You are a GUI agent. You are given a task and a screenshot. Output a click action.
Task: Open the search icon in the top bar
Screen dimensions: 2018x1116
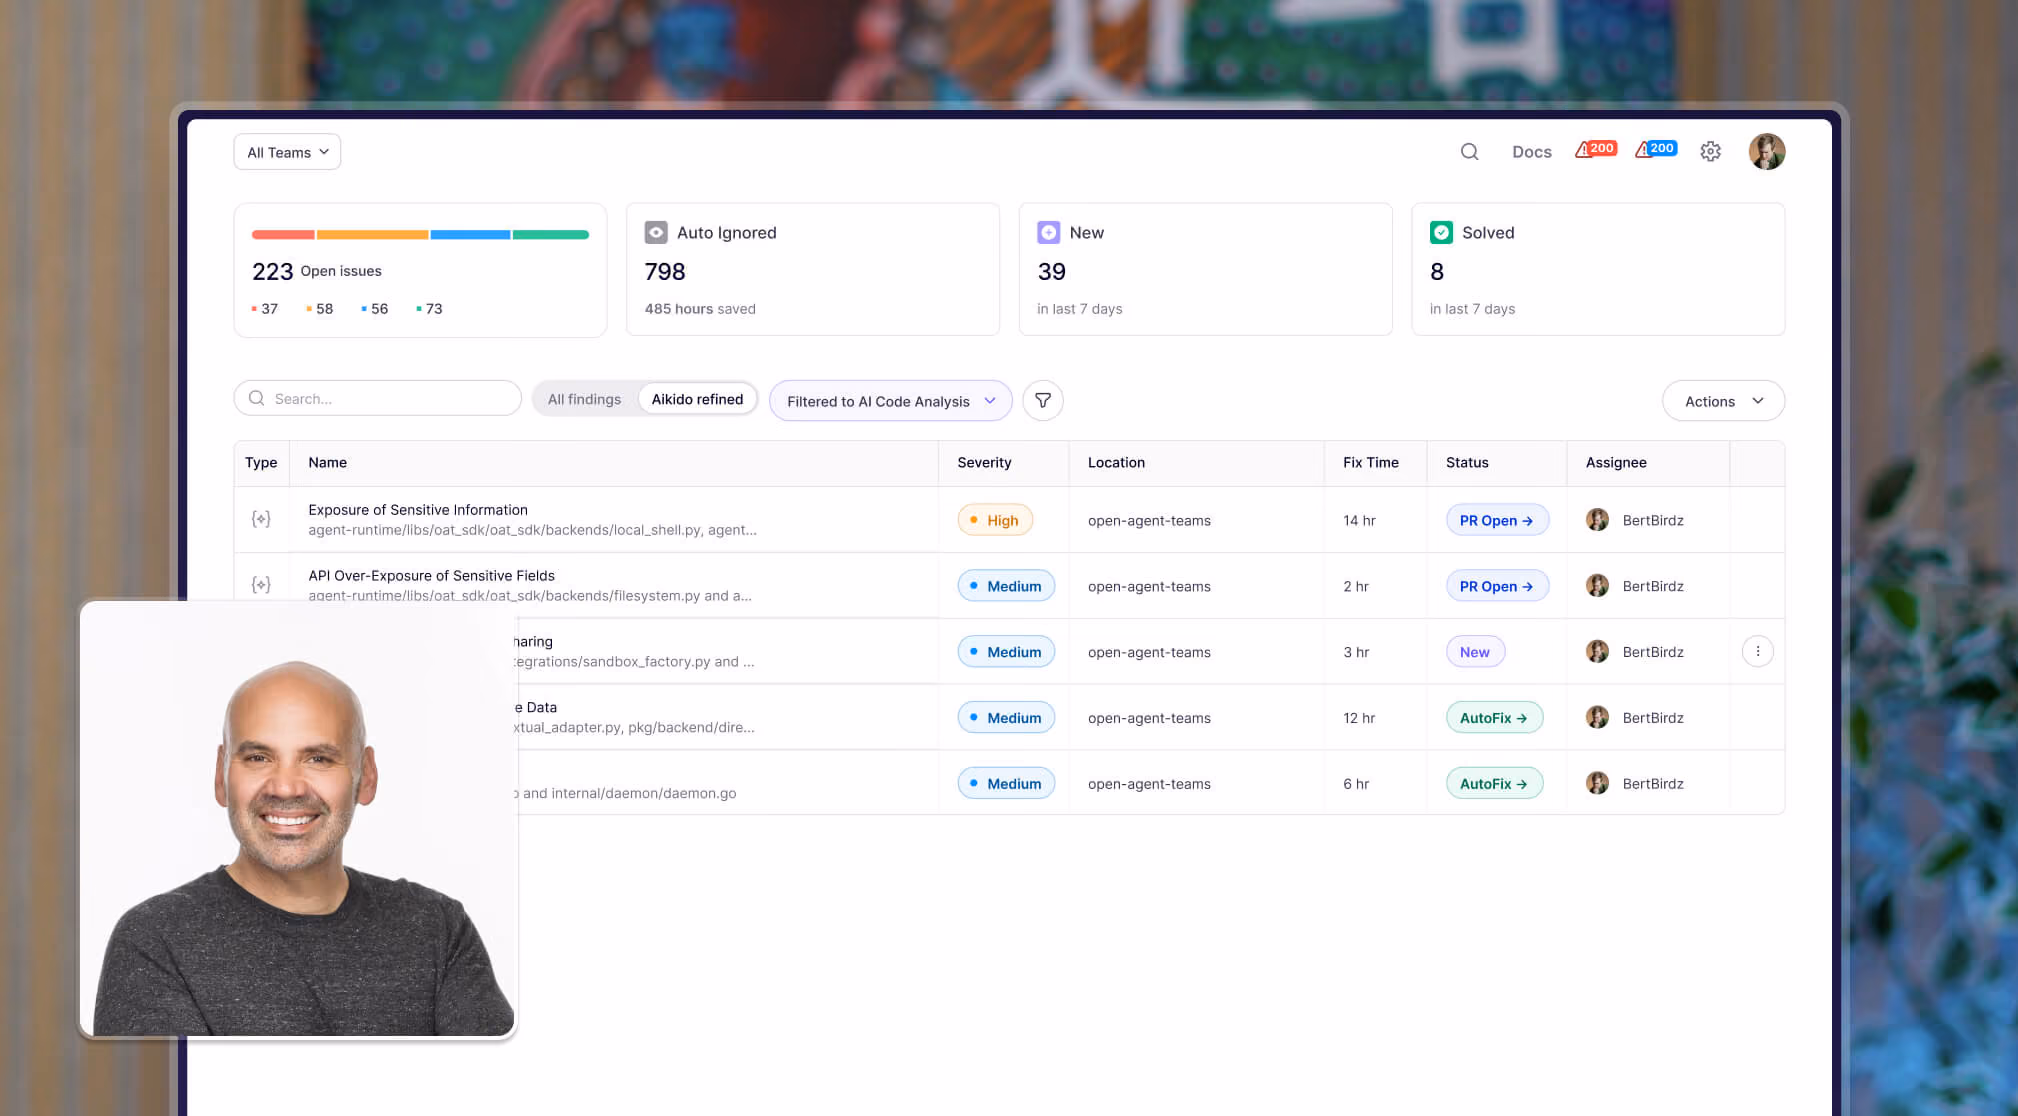[x=1469, y=152]
